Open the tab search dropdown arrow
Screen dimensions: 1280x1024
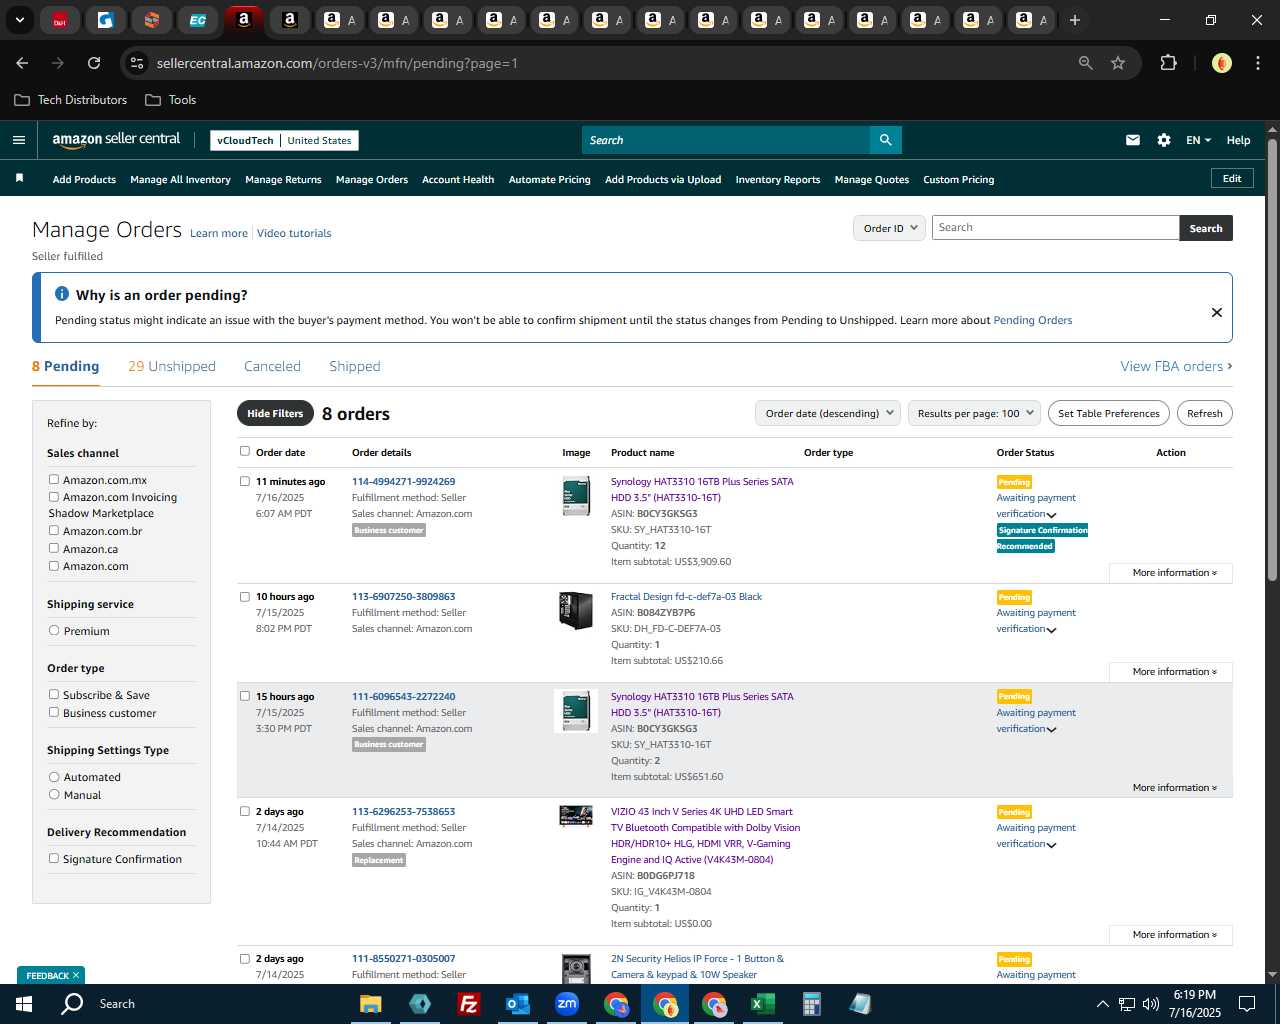pos(20,20)
